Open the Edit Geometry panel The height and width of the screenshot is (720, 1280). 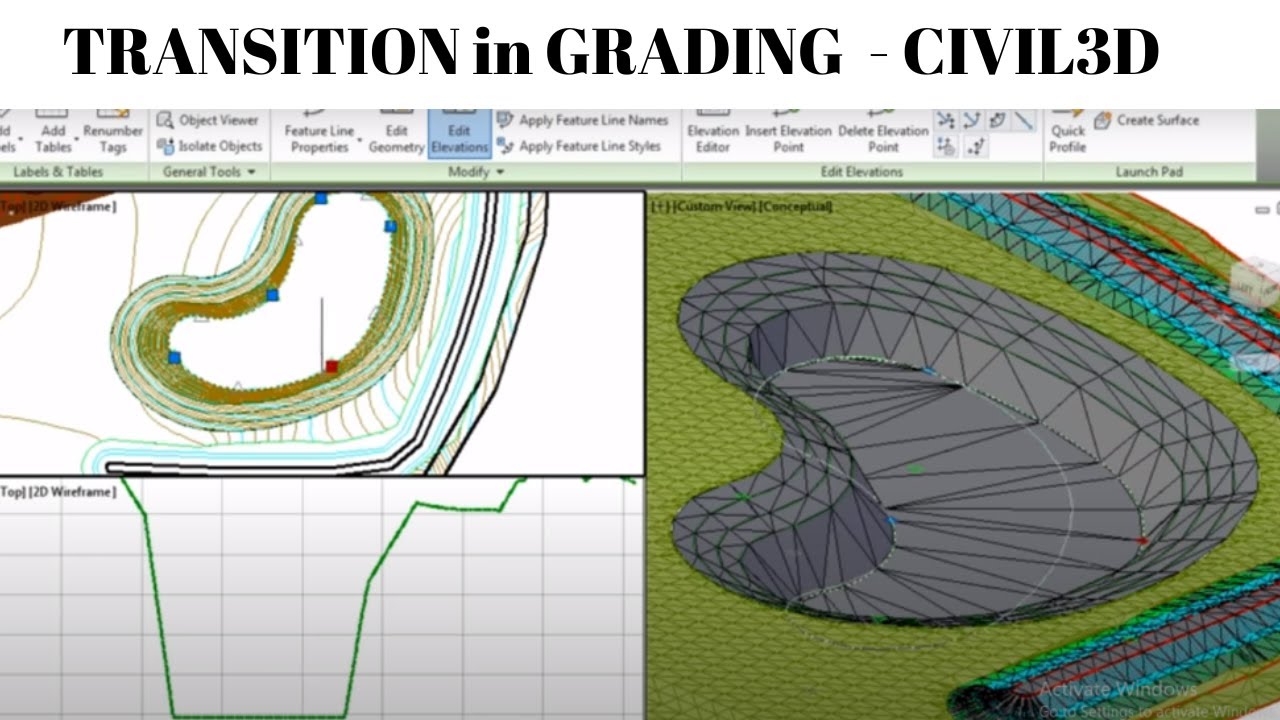[396, 132]
